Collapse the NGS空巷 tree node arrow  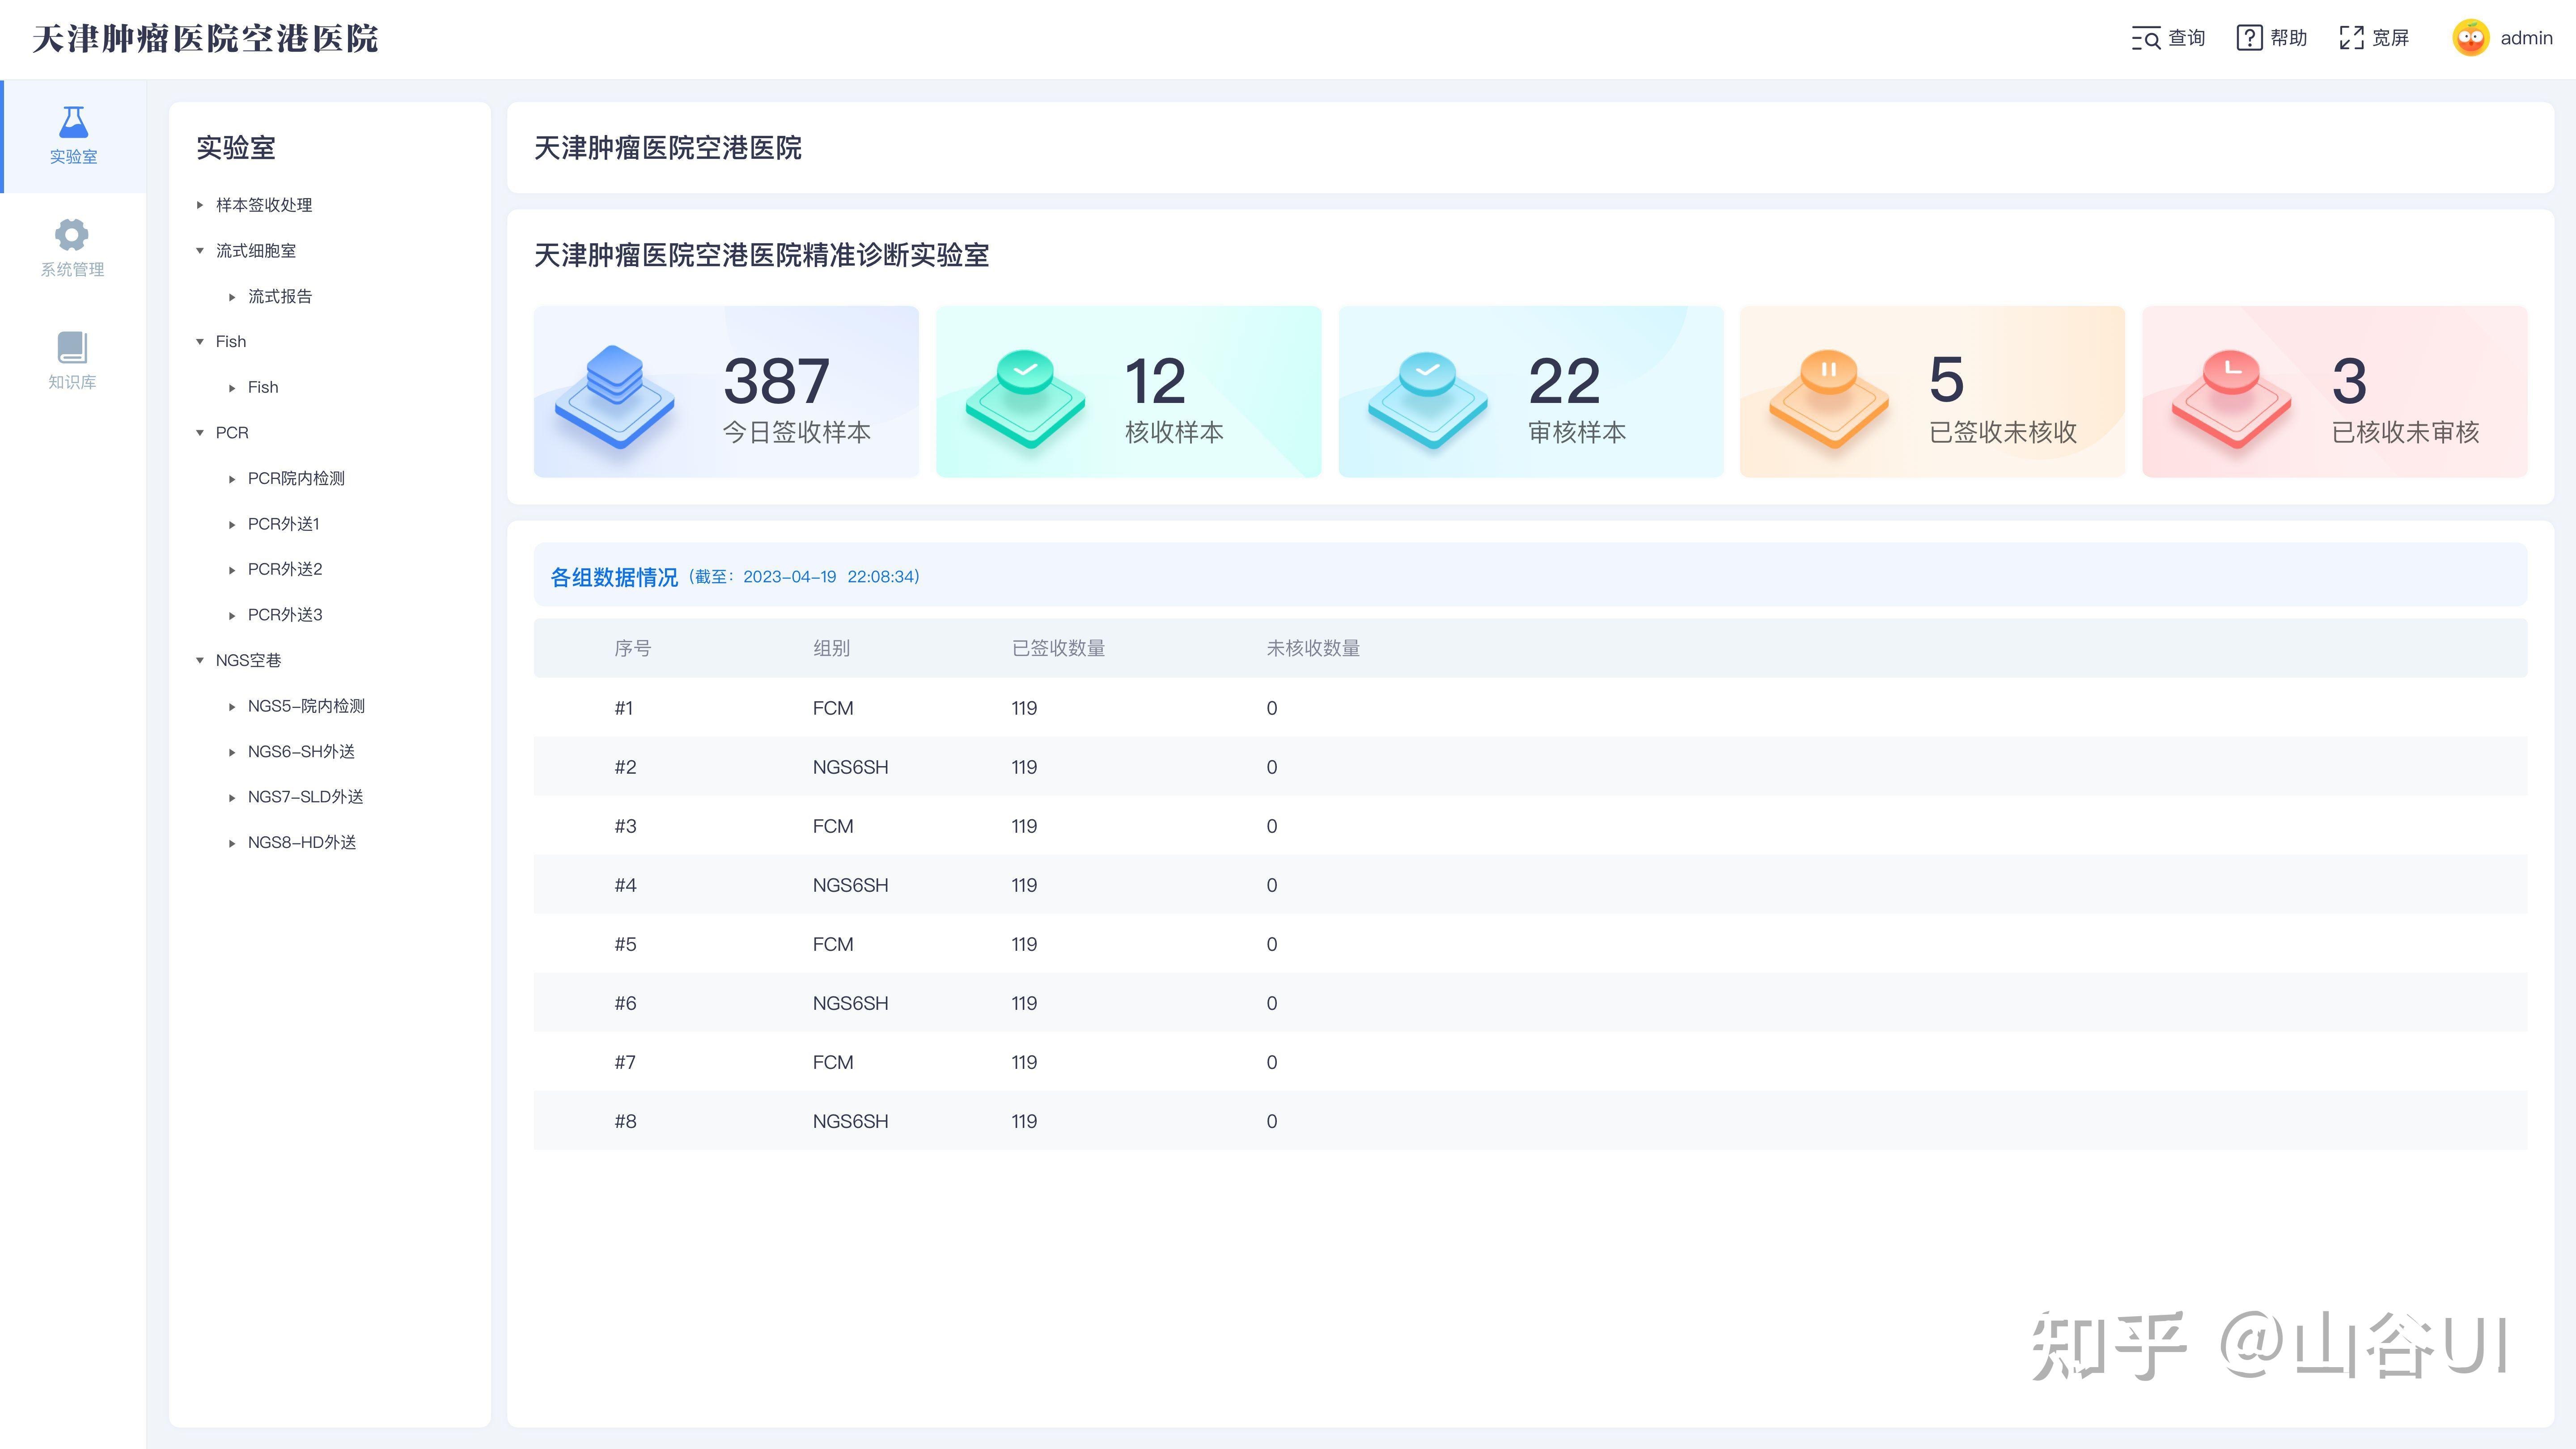(x=200, y=661)
